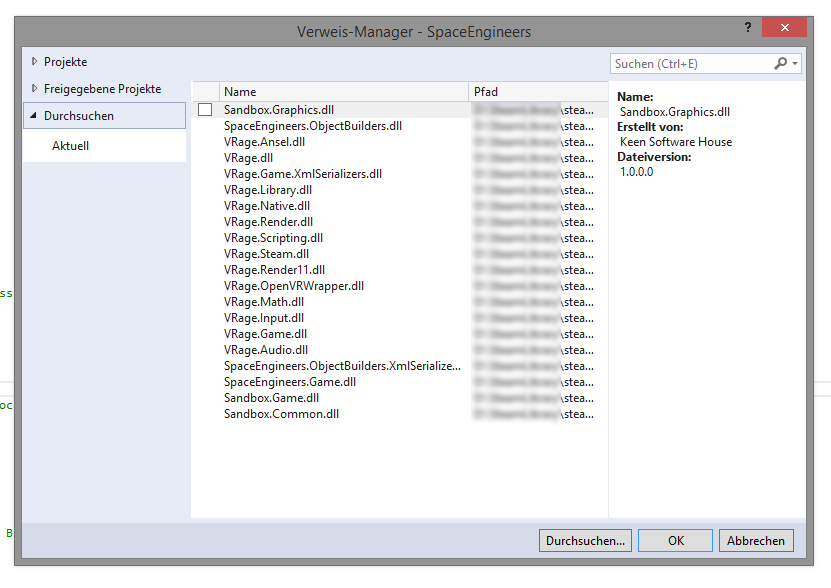
Task: Select VRage.Game.XmlSerializers.dll row
Action: point(400,174)
